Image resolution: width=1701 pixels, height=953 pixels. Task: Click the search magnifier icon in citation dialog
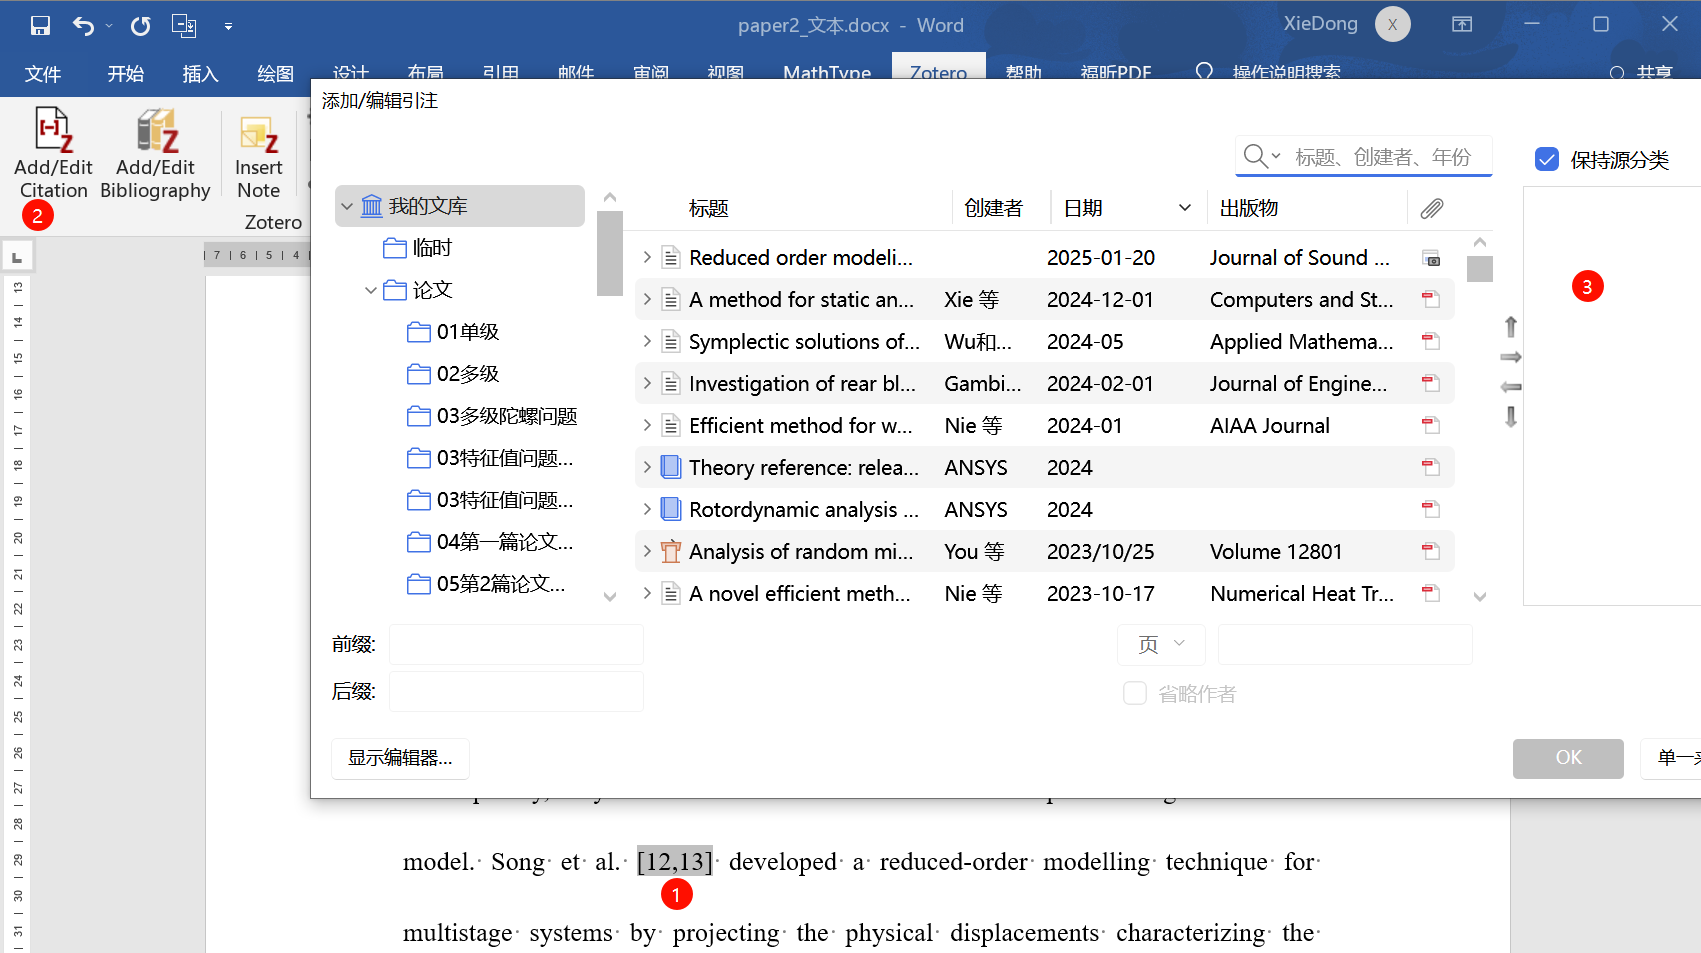[x=1255, y=156]
